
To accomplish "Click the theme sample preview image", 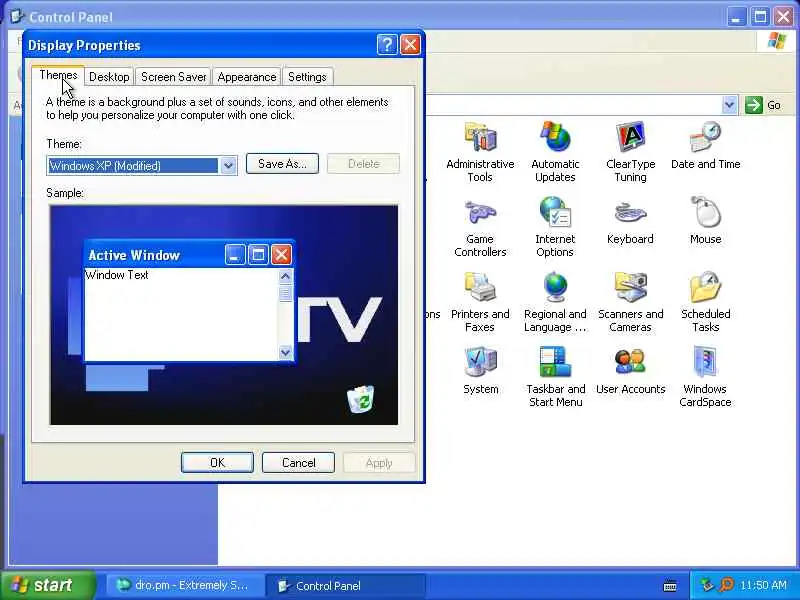I will (x=224, y=315).
